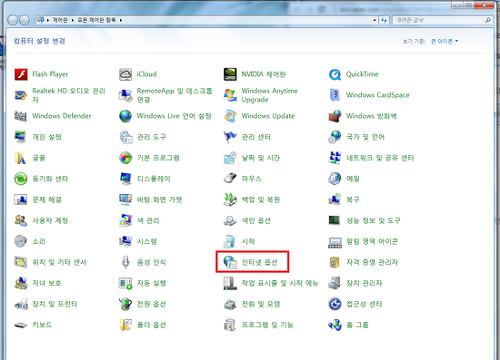This screenshot has width=500, height=360.
Task: Click 모든 제어판 항목 breadcrumb segment
Action: pos(97,20)
